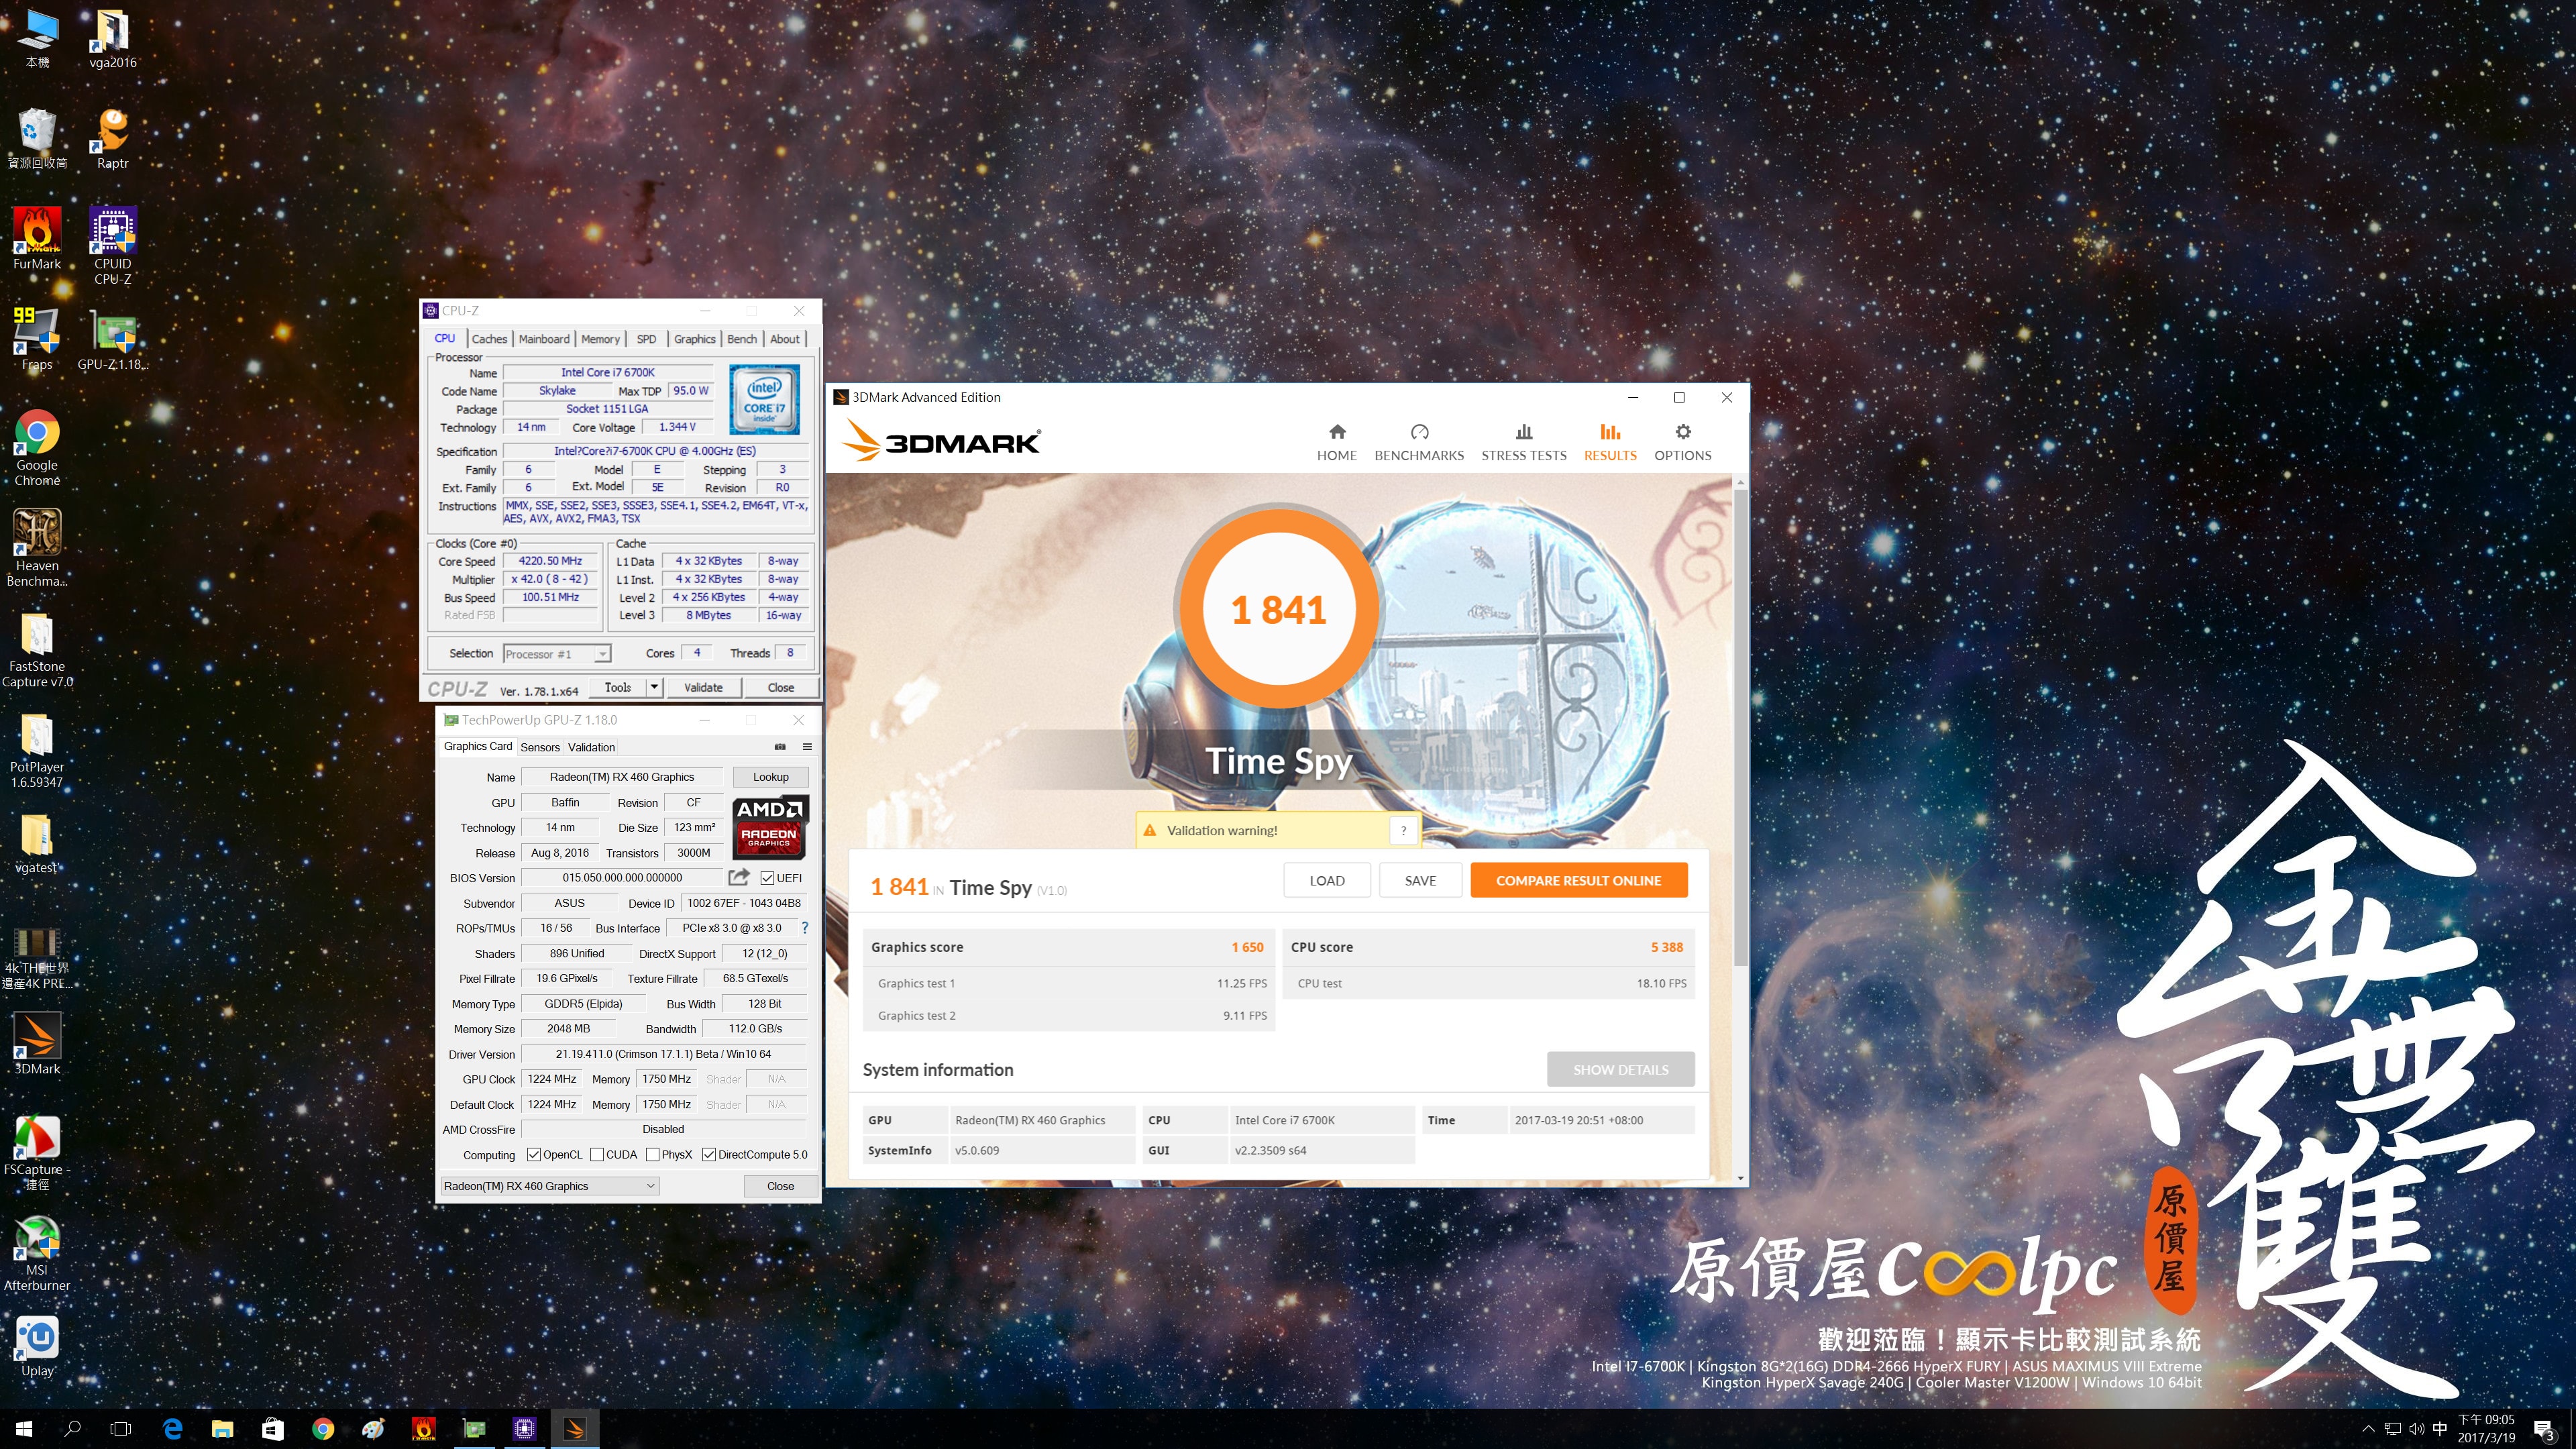Click Bus Interface question mark in GPU-Z
Viewport: 2576px width, 1449px height.
[x=805, y=928]
